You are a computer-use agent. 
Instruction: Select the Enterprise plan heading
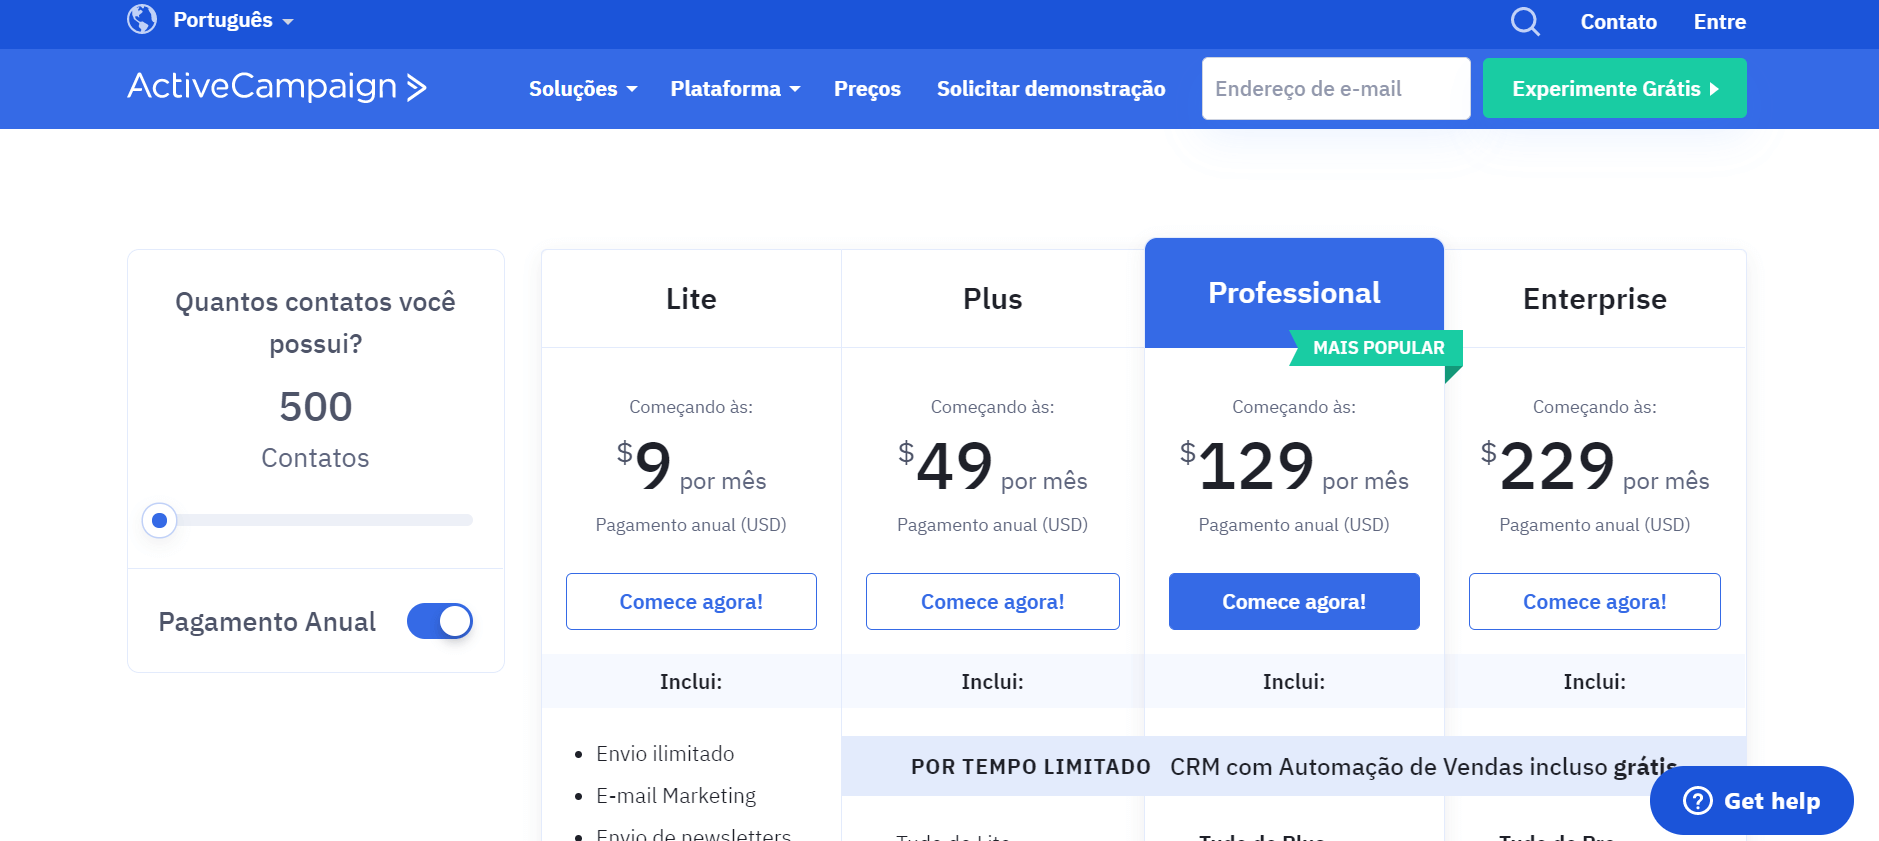pyautogui.click(x=1595, y=299)
